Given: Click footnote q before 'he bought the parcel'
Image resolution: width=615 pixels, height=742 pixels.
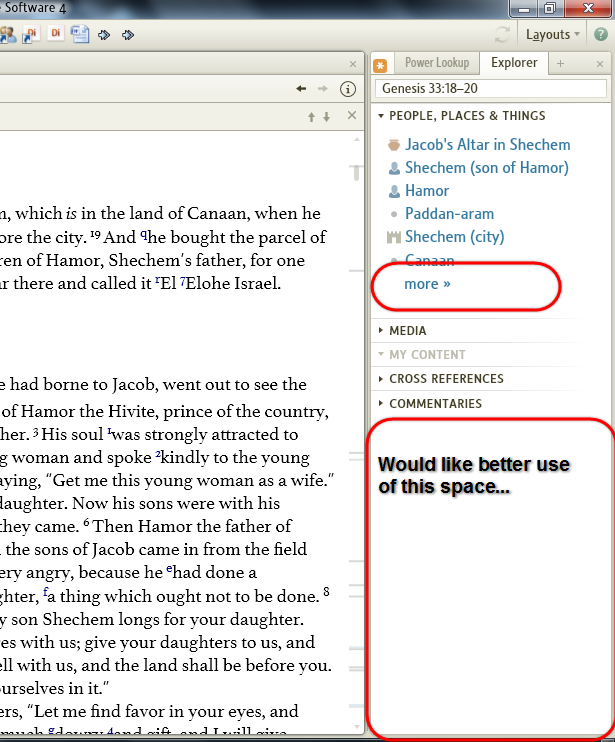Looking at the screenshot, I should click(143, 235).
